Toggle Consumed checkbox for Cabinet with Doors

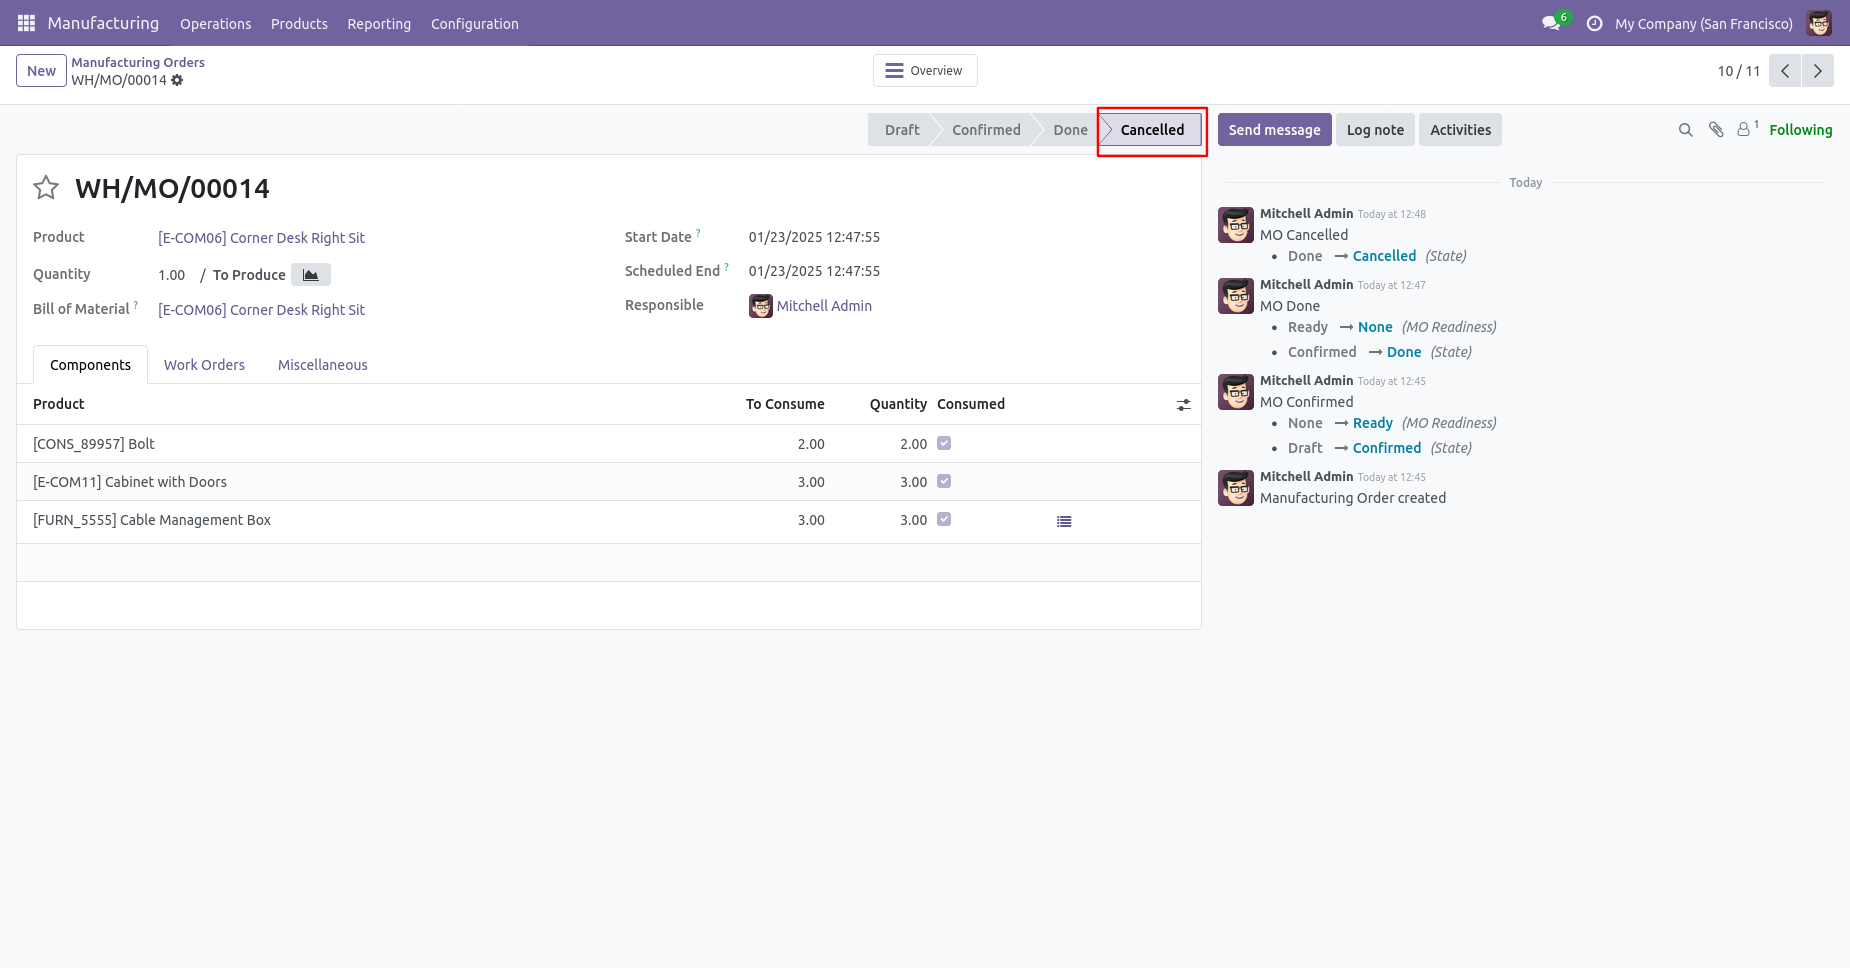[944, 481]
